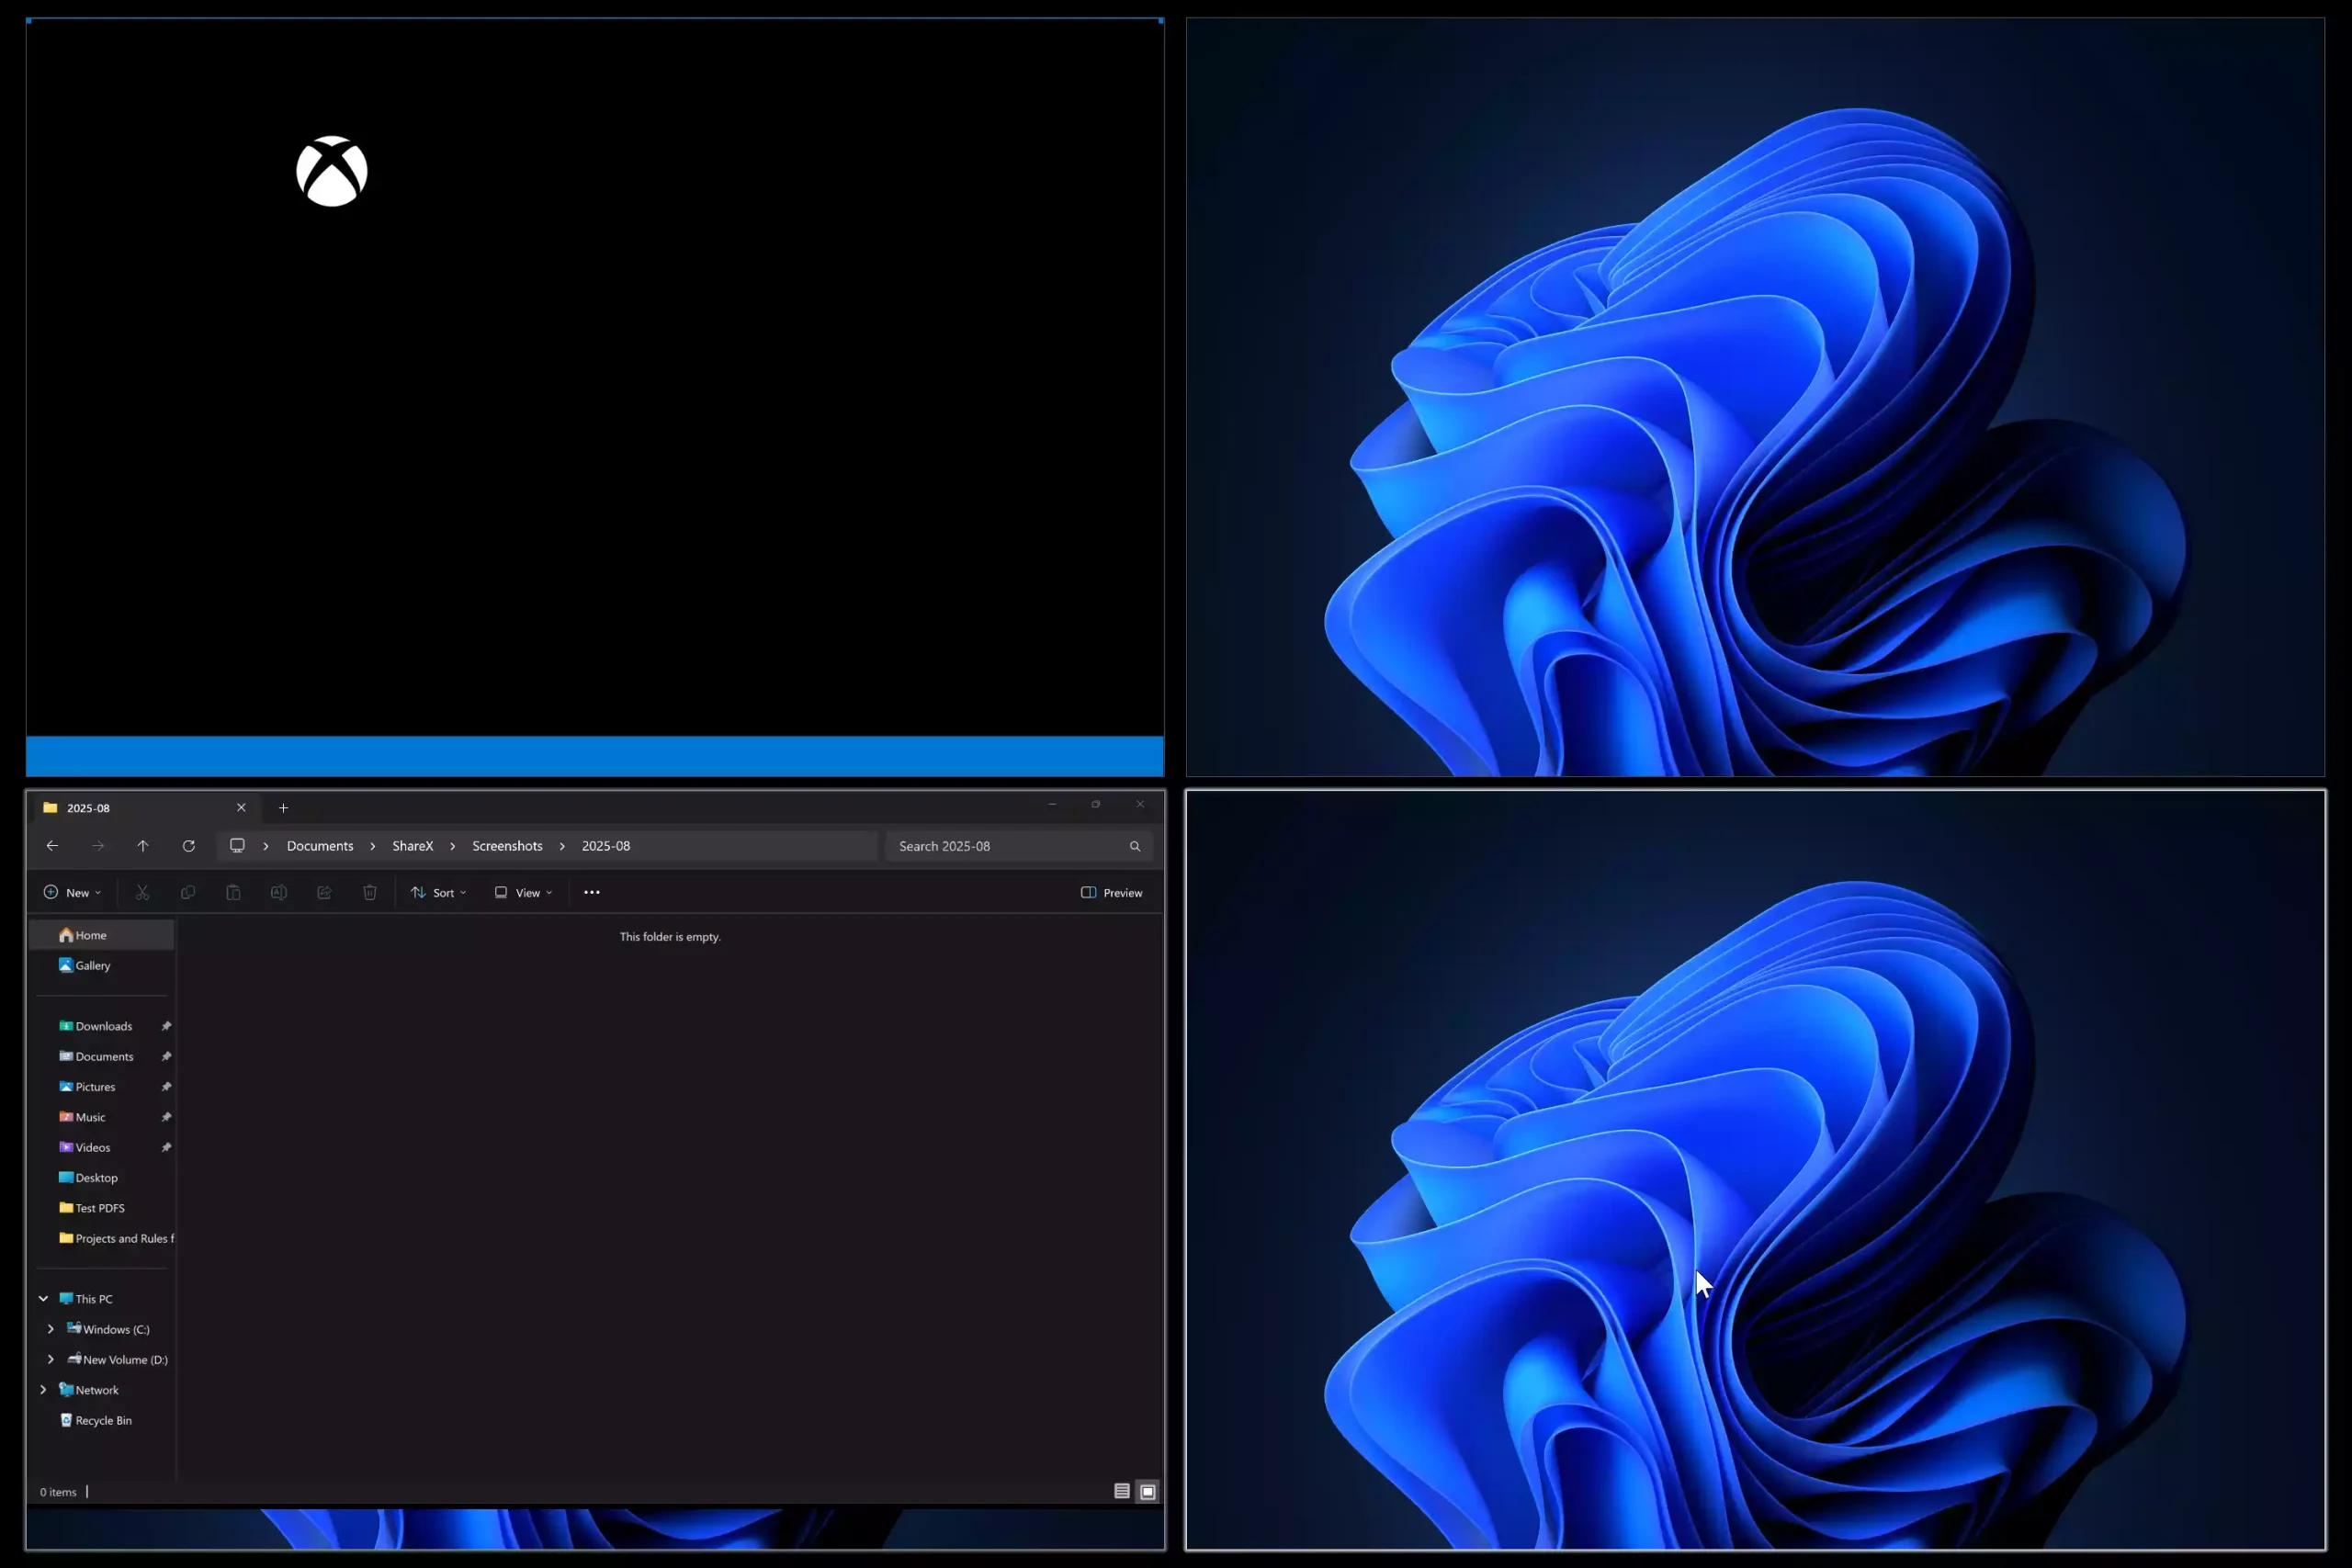Go back using the back arrow
The height and width of the screenshot is (1568, 2352).
pos(52,846)
